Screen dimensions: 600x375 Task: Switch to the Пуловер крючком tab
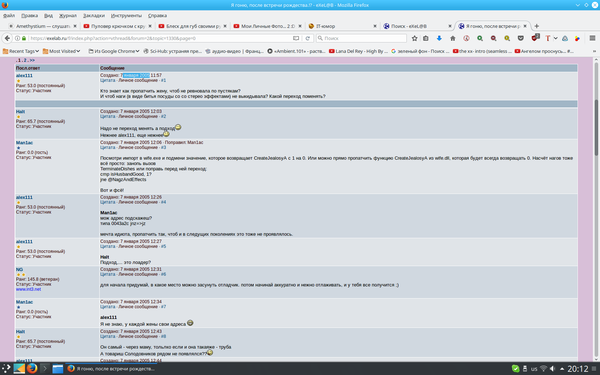(118, 26)
